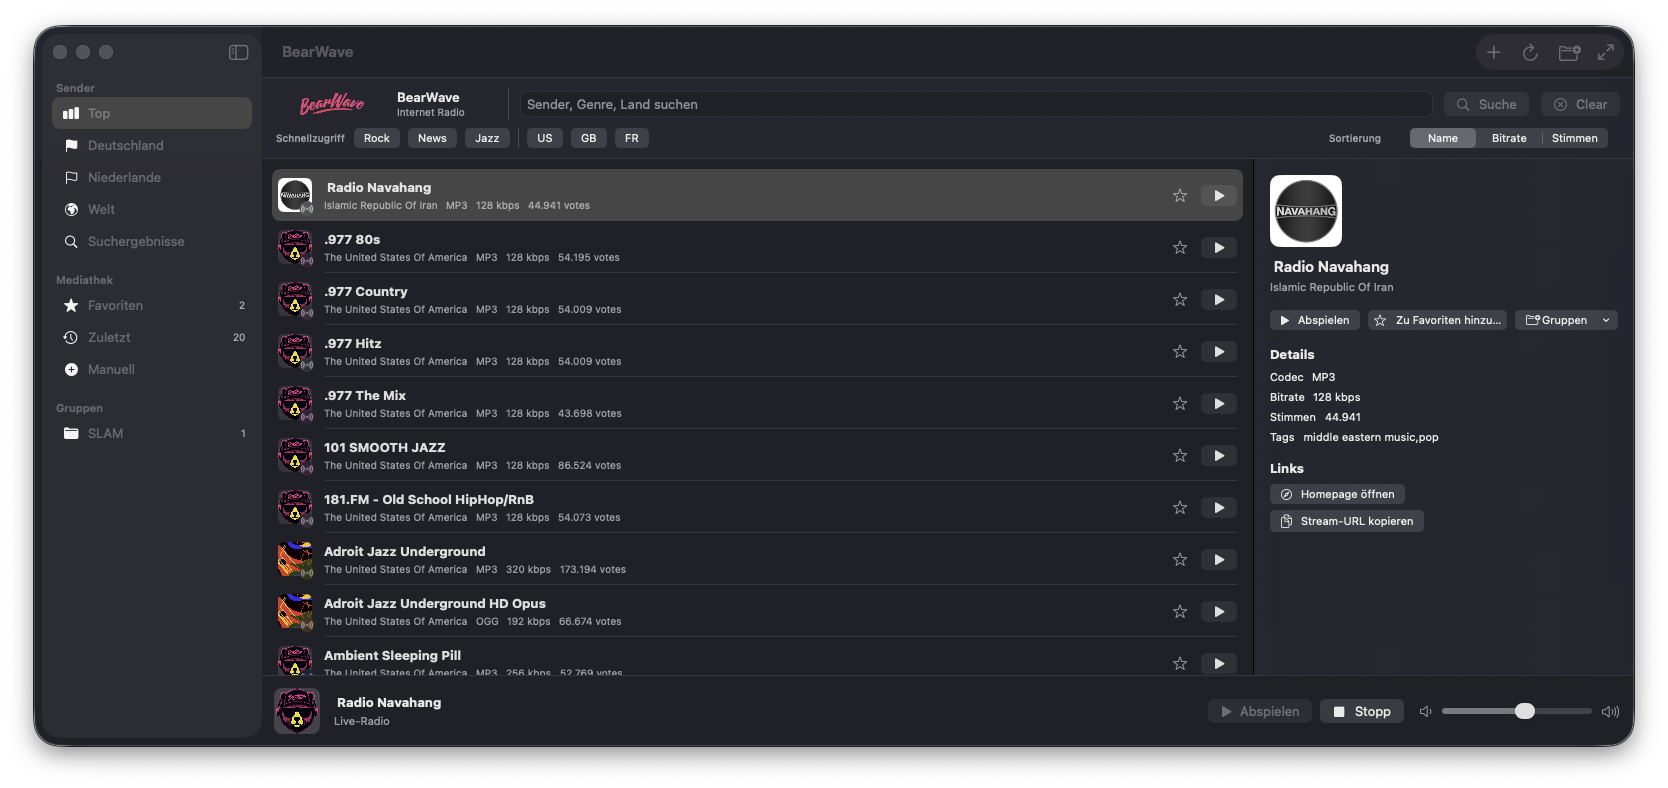Play the .977 Country station
1668x788 pixels.
coord(1219,300)
